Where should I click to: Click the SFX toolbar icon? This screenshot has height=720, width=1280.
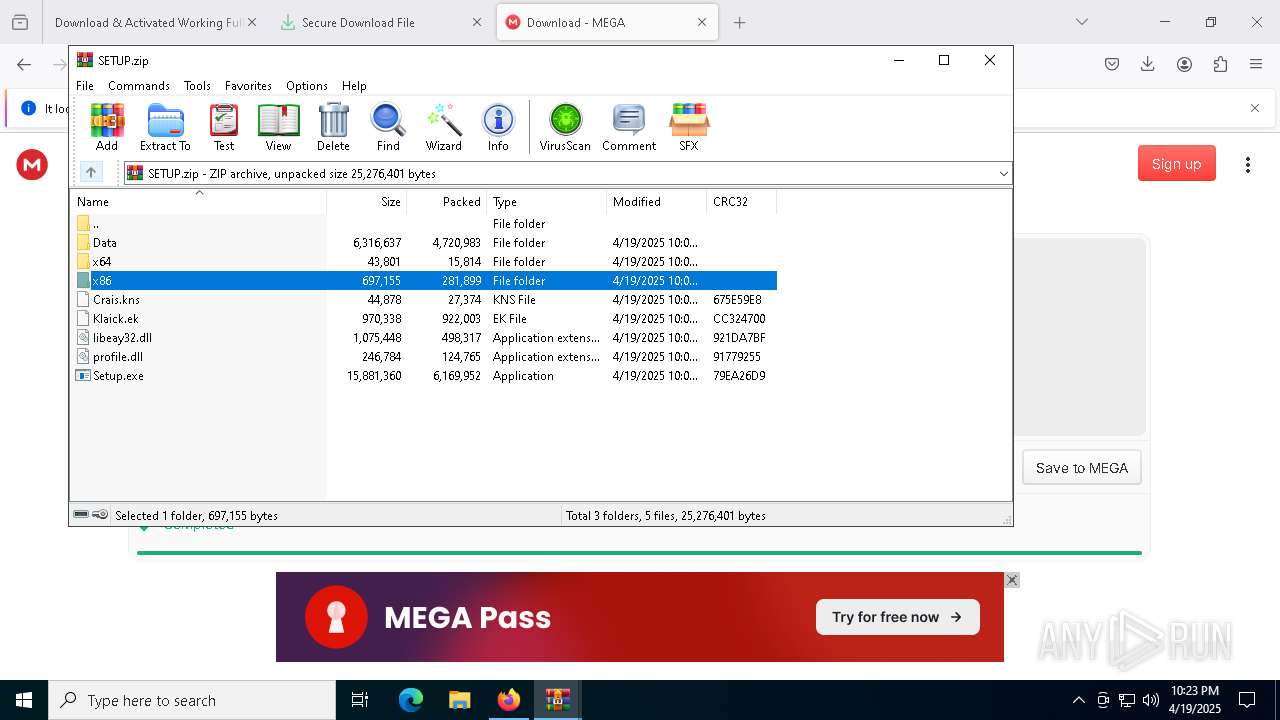pos(689,127)
